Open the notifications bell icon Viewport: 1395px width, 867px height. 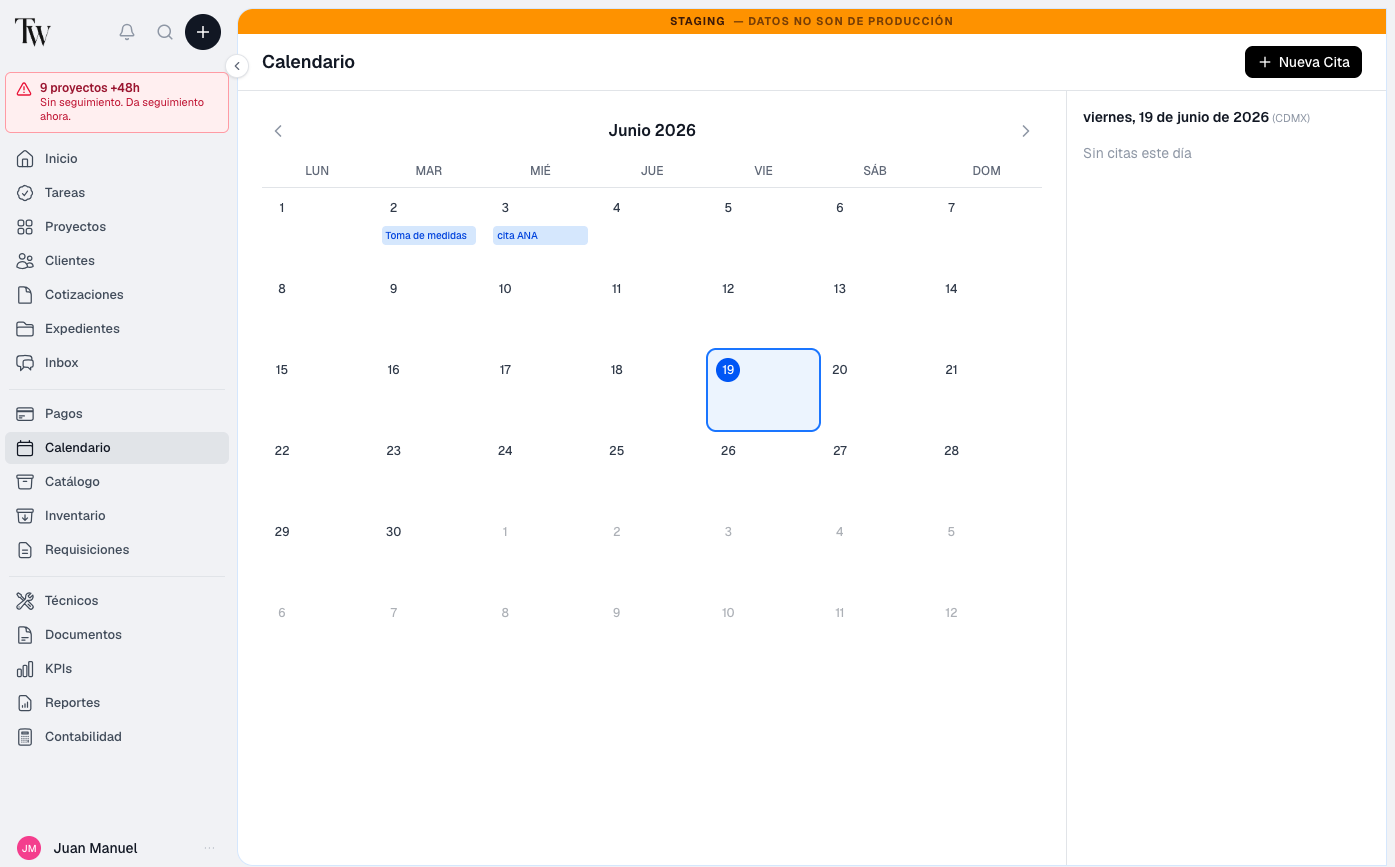pos(127,32)
